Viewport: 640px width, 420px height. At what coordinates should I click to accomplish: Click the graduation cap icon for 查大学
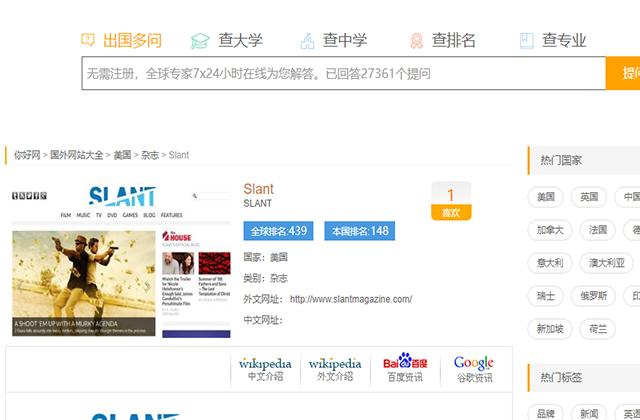(201, 41)
